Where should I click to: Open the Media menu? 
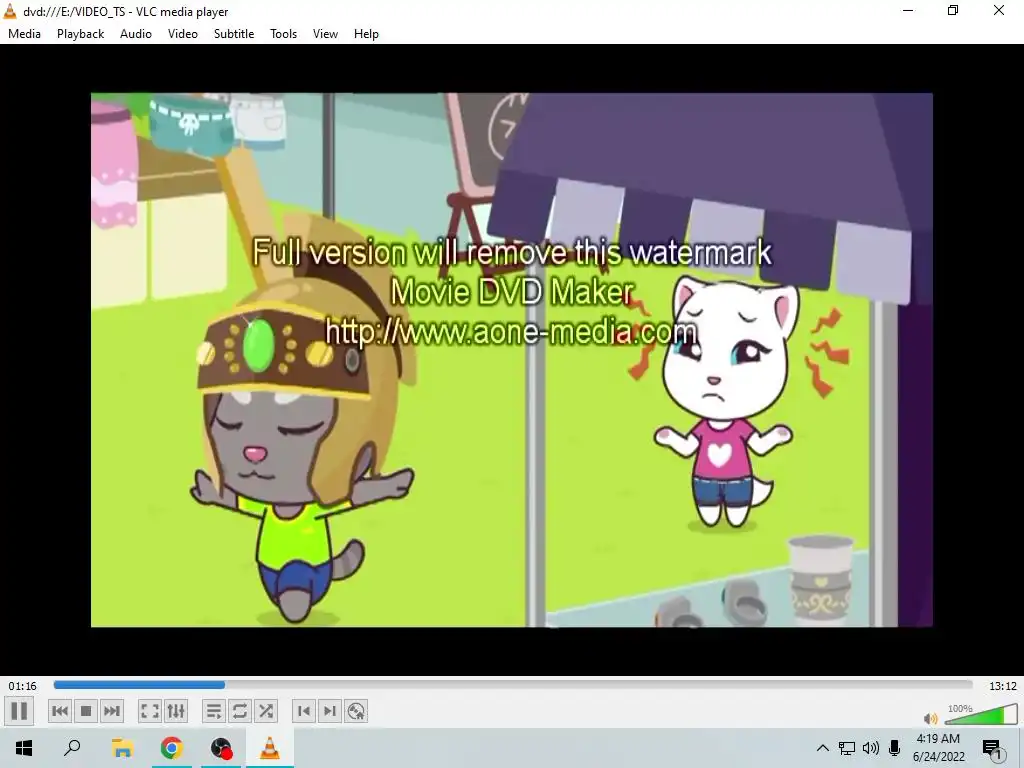coord(25,34)
